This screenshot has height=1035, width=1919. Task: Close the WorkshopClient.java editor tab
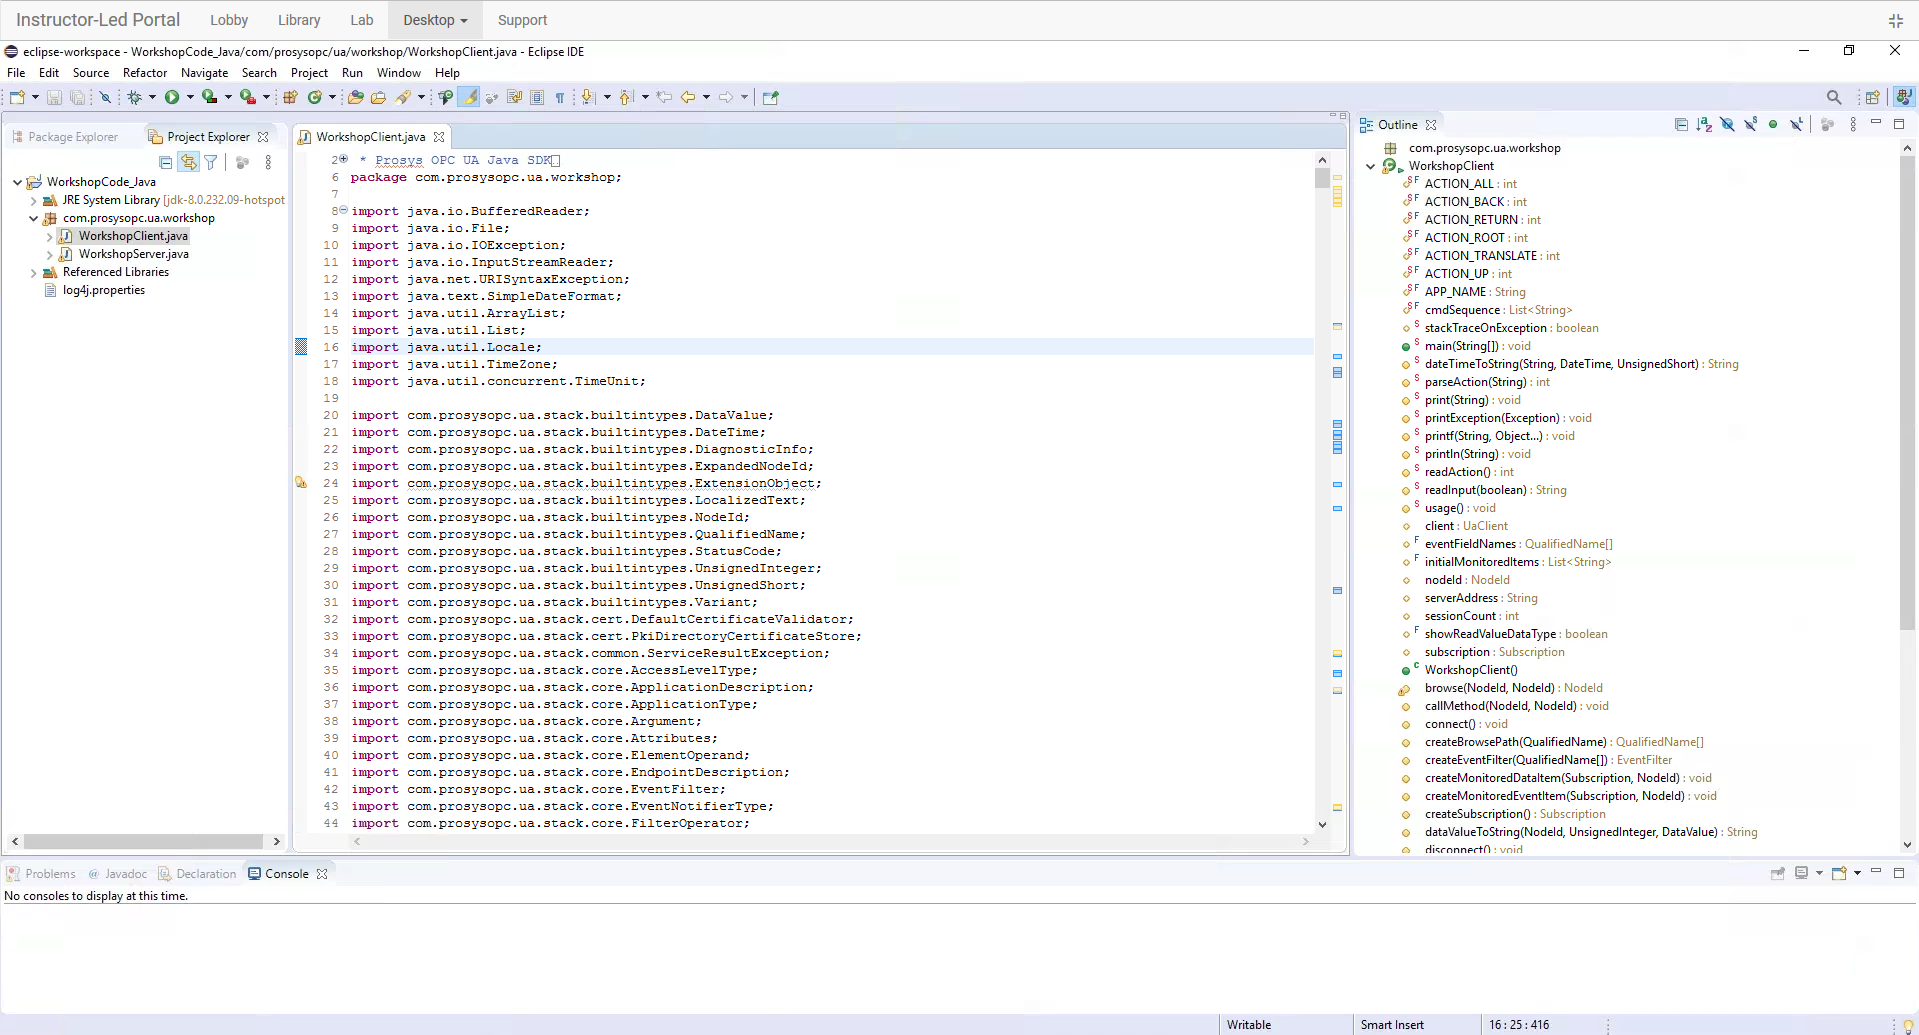click(439, 137)
